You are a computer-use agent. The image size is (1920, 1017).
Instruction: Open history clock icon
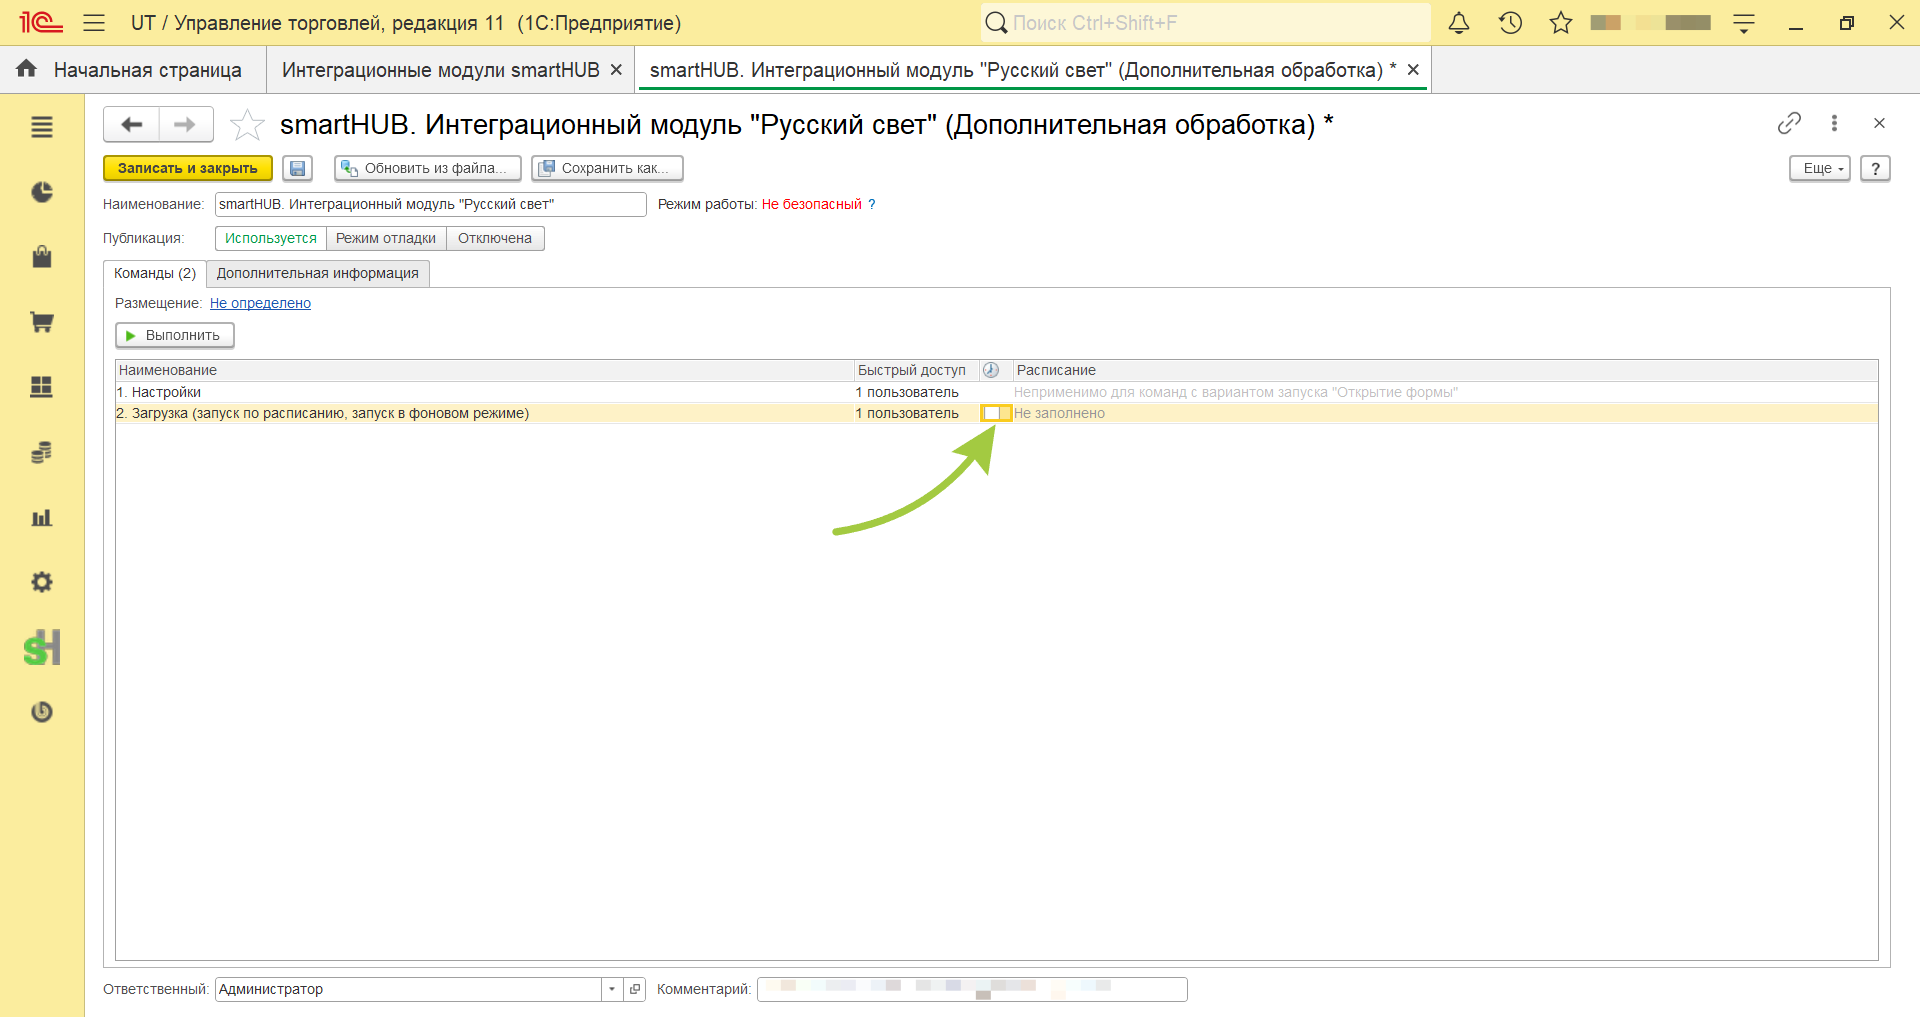pyautogui.click(x=1510, y=22)
